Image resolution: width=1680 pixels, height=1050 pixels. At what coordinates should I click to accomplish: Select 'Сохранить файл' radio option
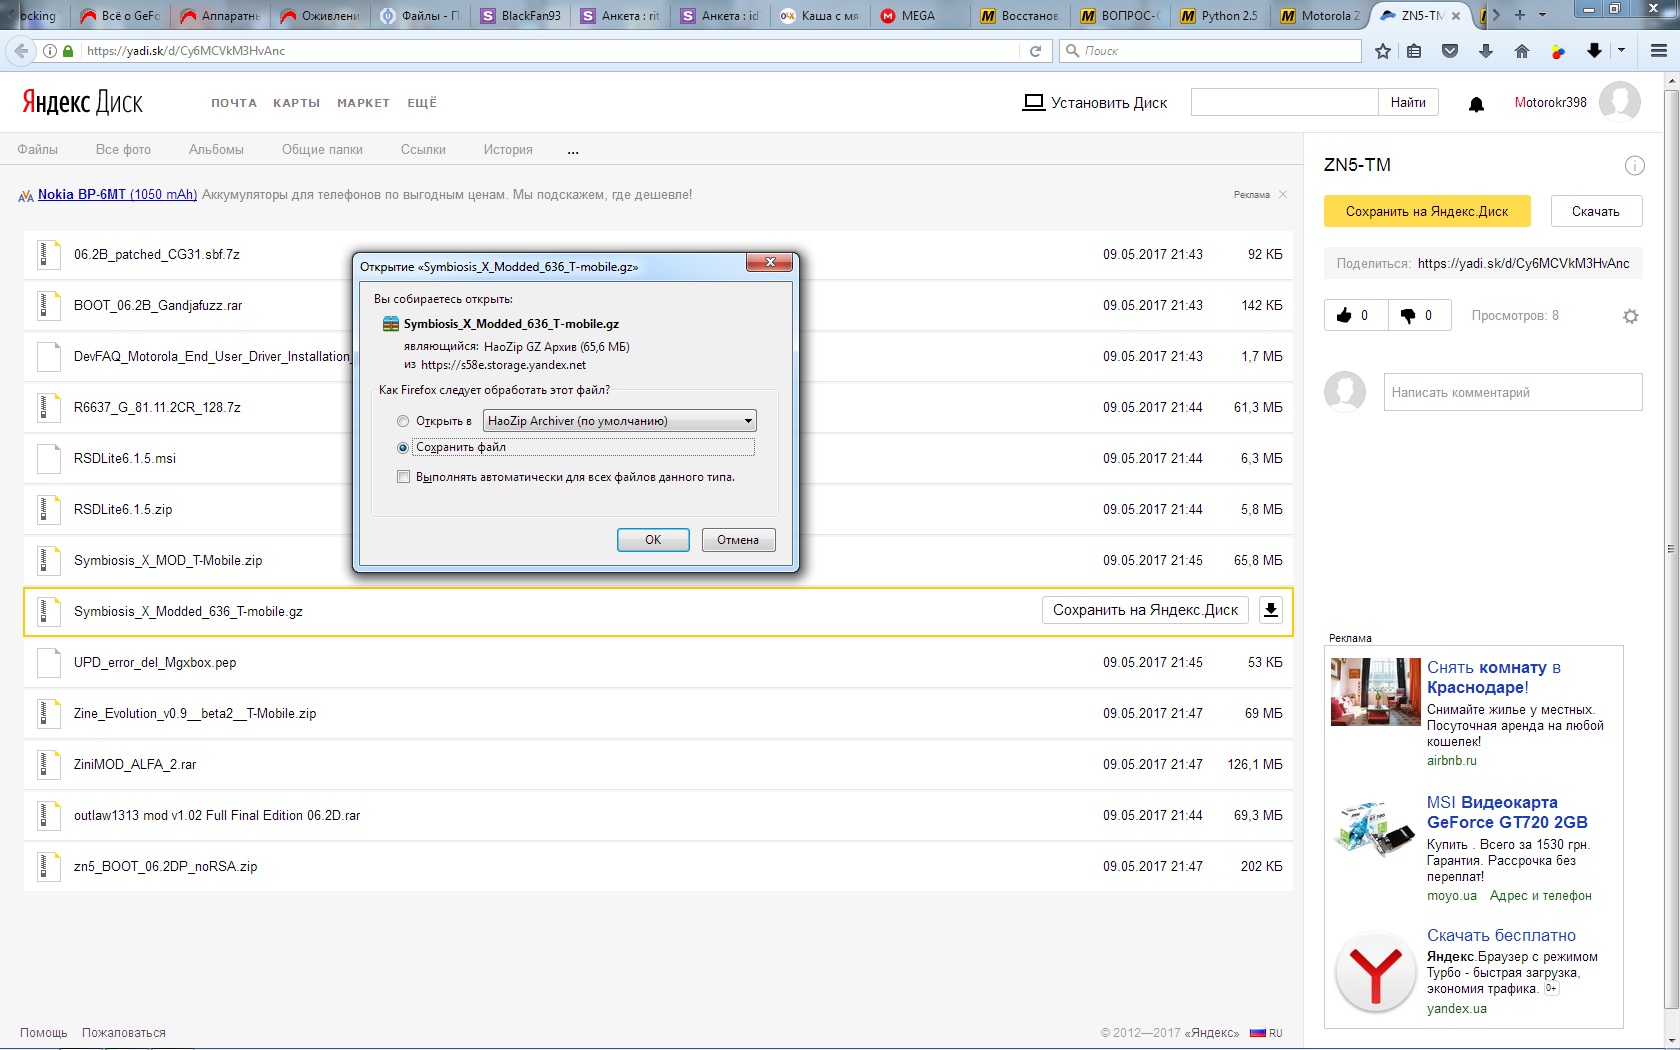[x=403, y=447]
